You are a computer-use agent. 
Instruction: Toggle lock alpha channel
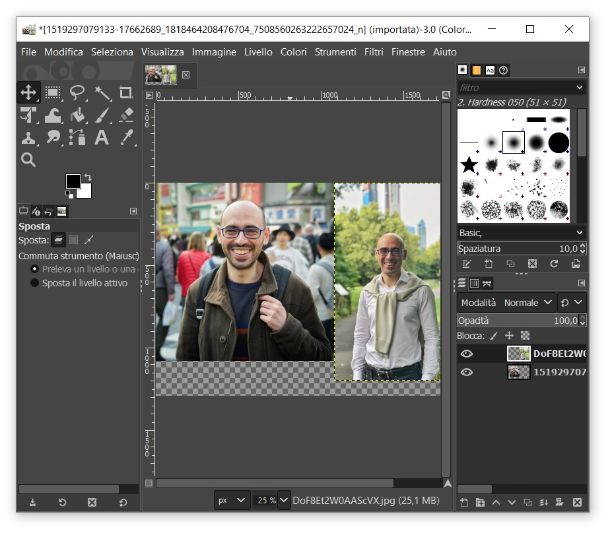[525, 336]
